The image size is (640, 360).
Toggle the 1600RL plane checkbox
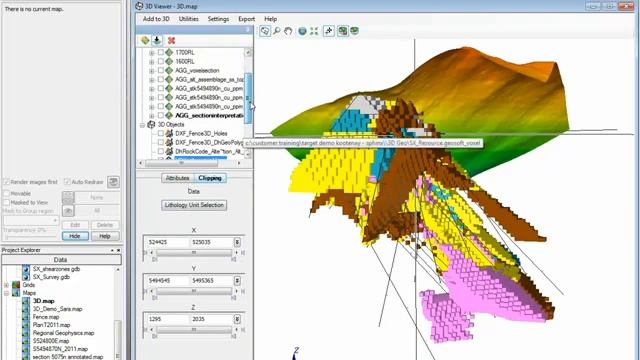161,62
